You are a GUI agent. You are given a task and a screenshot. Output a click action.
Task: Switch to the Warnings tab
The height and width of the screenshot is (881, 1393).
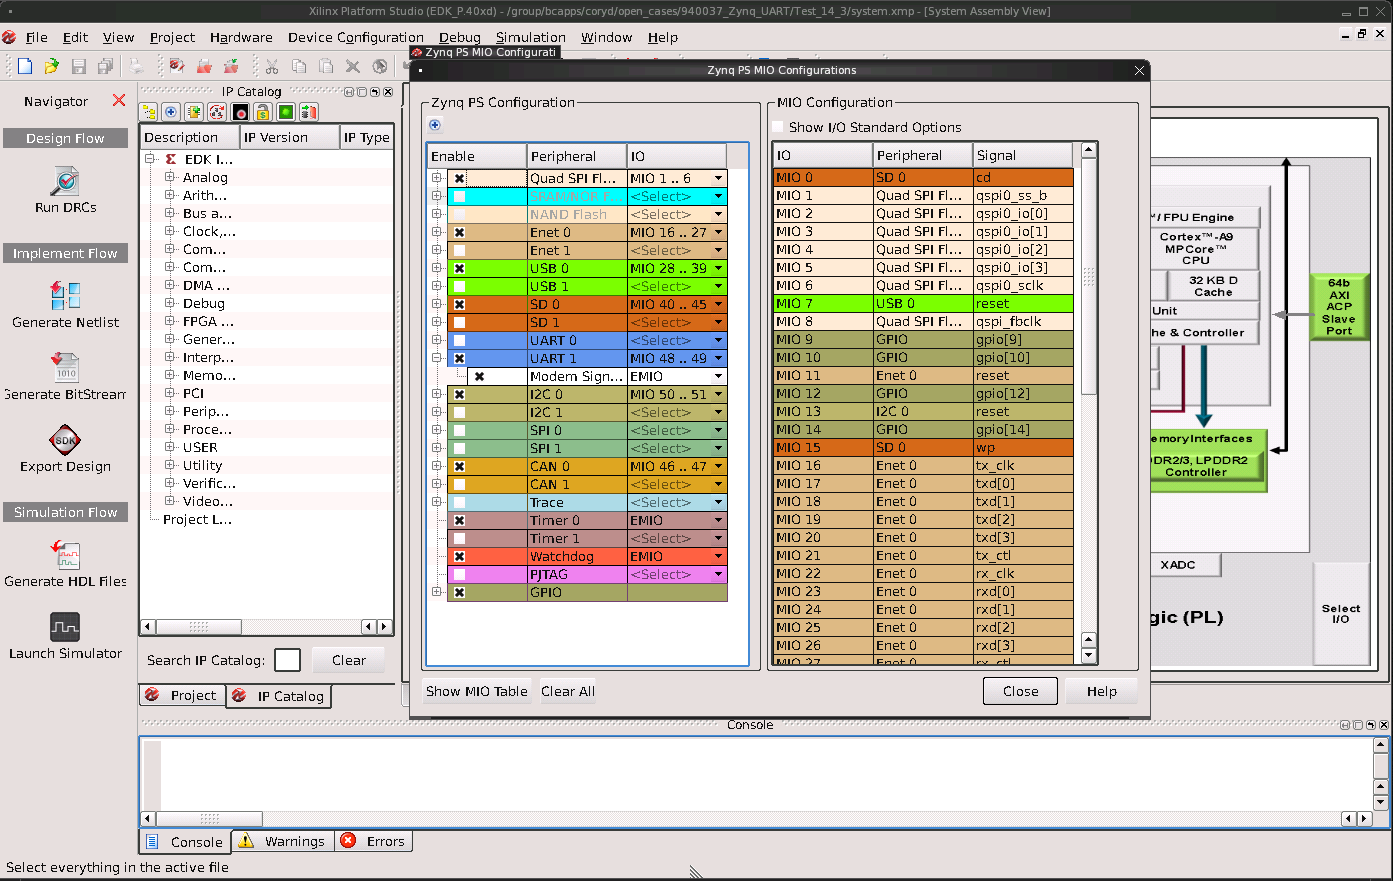click(x=282, y=841)
